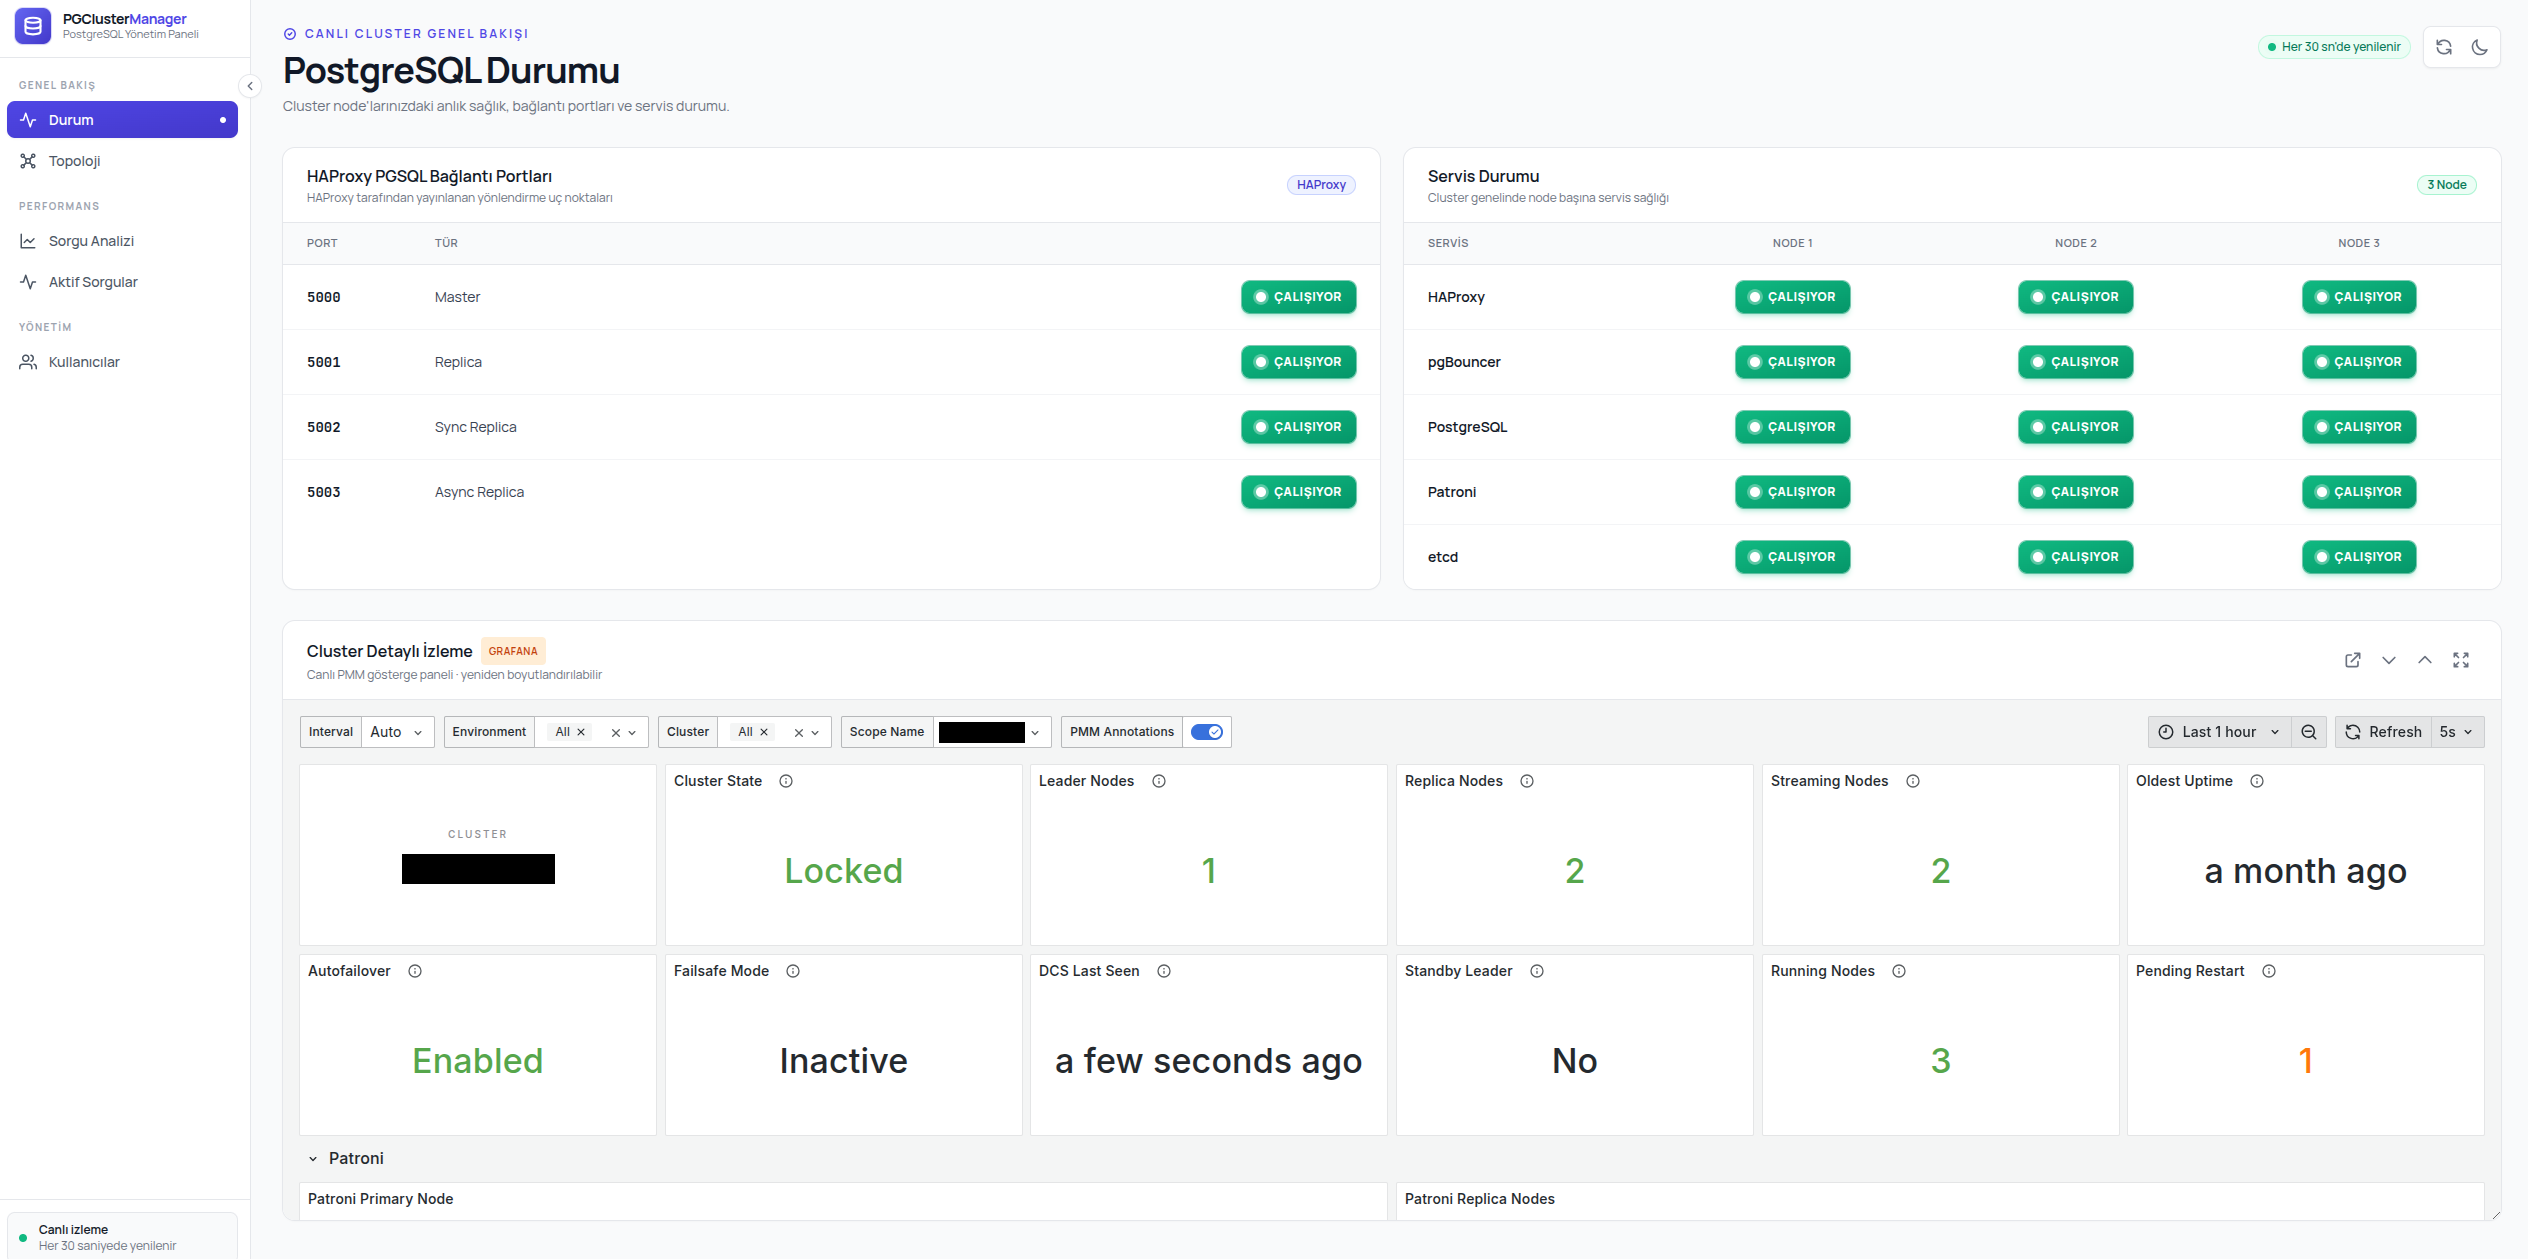Open the Durum menu item
2528x1259 pixels.
(122, 120)
